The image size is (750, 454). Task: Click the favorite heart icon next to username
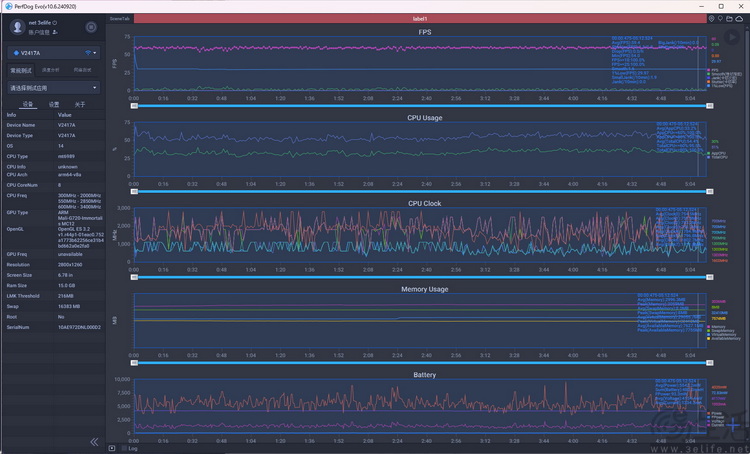click(x=55, y=22)
